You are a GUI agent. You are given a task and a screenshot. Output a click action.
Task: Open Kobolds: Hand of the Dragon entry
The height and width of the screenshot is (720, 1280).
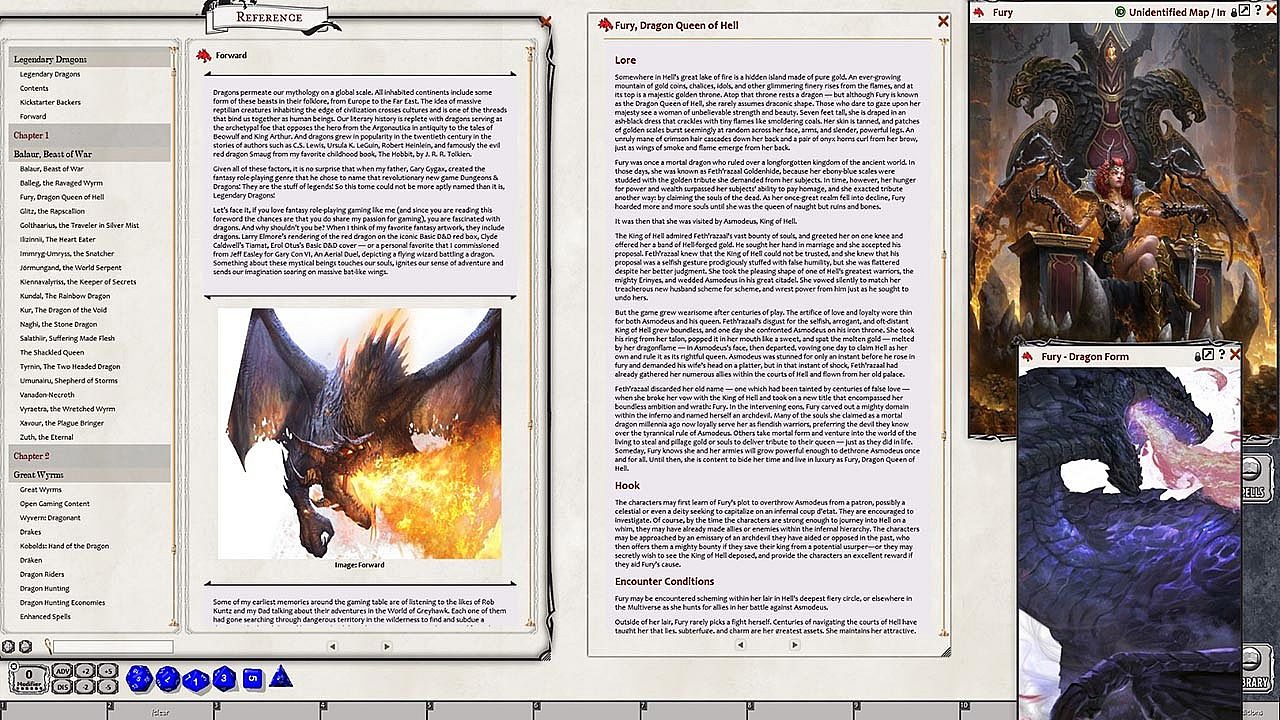click(64, 546)
